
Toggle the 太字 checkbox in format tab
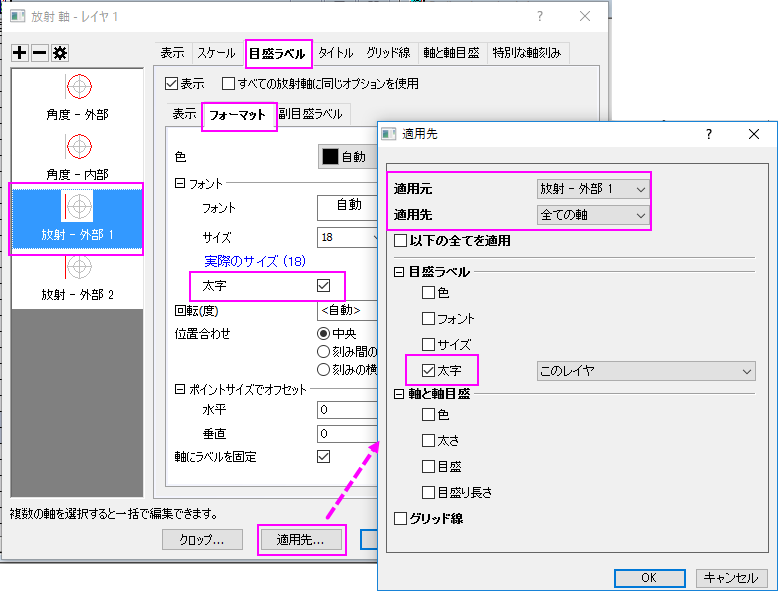coord(324,286)
